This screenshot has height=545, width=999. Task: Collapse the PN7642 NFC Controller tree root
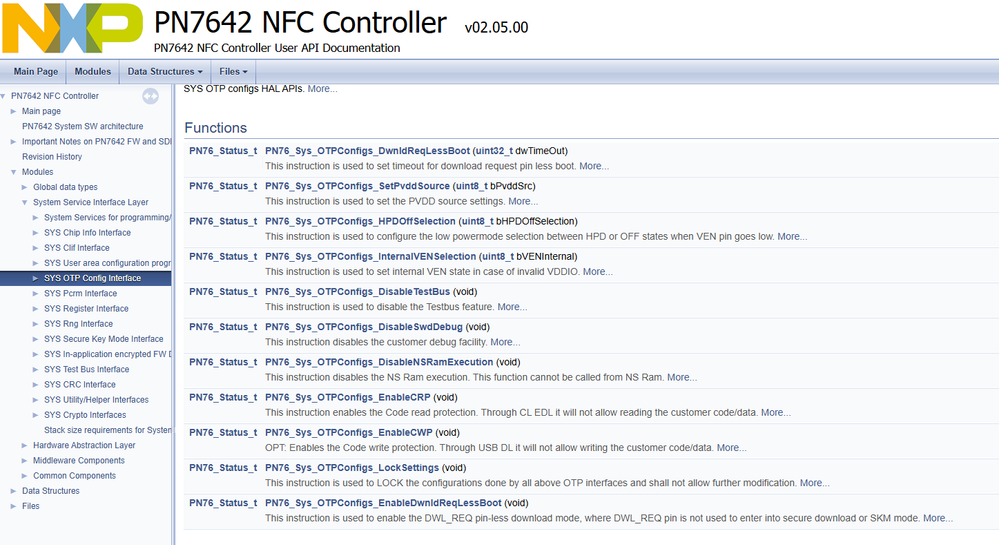3,96
